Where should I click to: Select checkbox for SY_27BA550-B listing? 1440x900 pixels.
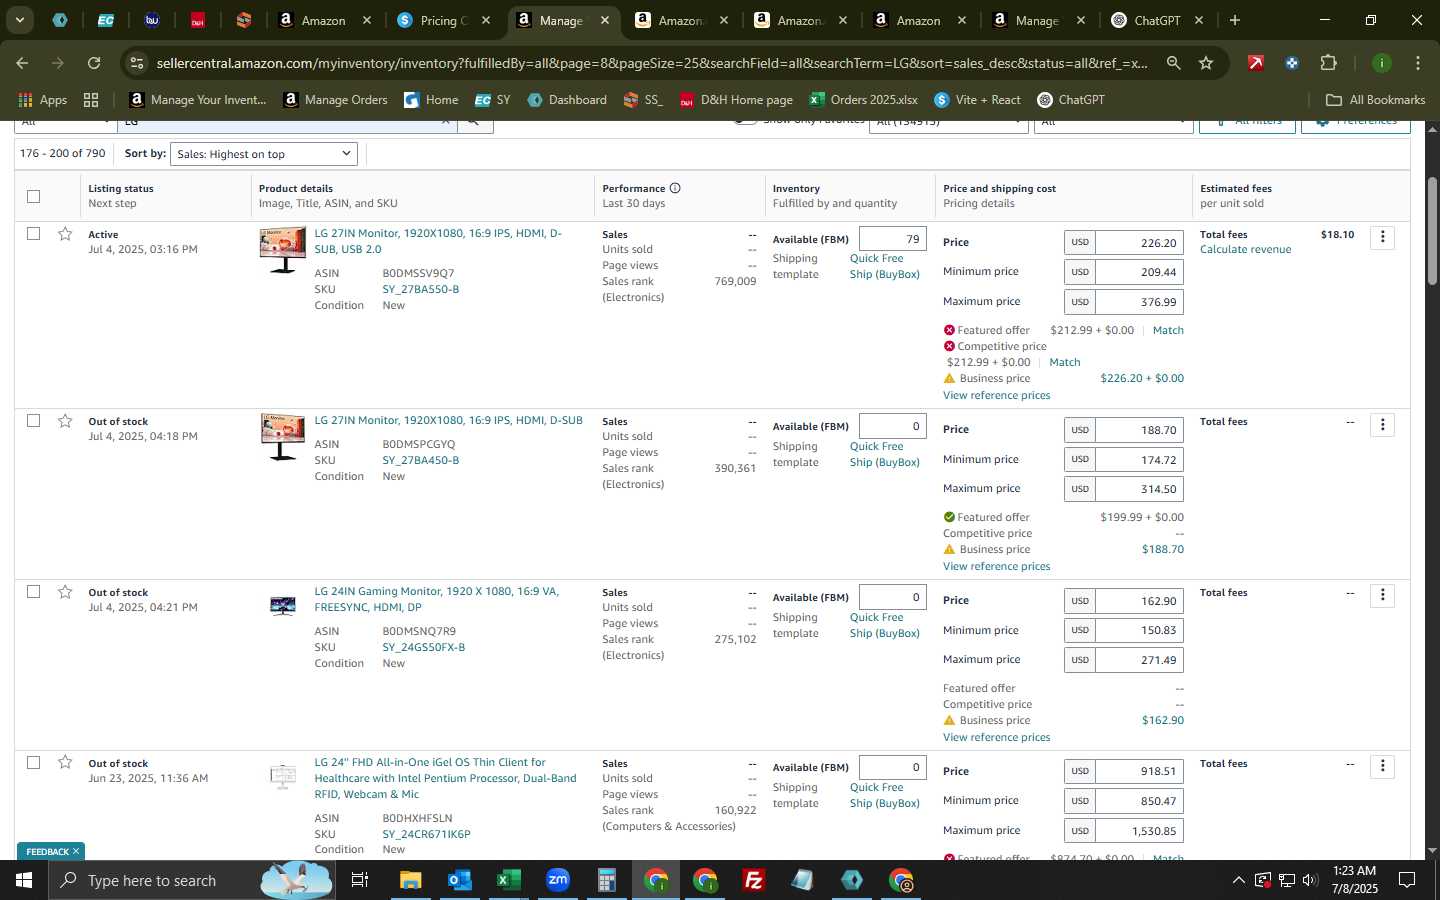click(34, 234)
